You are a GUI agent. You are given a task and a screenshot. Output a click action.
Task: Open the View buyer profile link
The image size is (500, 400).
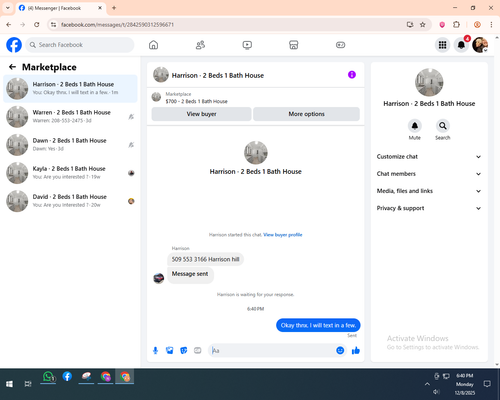(x=283, y=235)
